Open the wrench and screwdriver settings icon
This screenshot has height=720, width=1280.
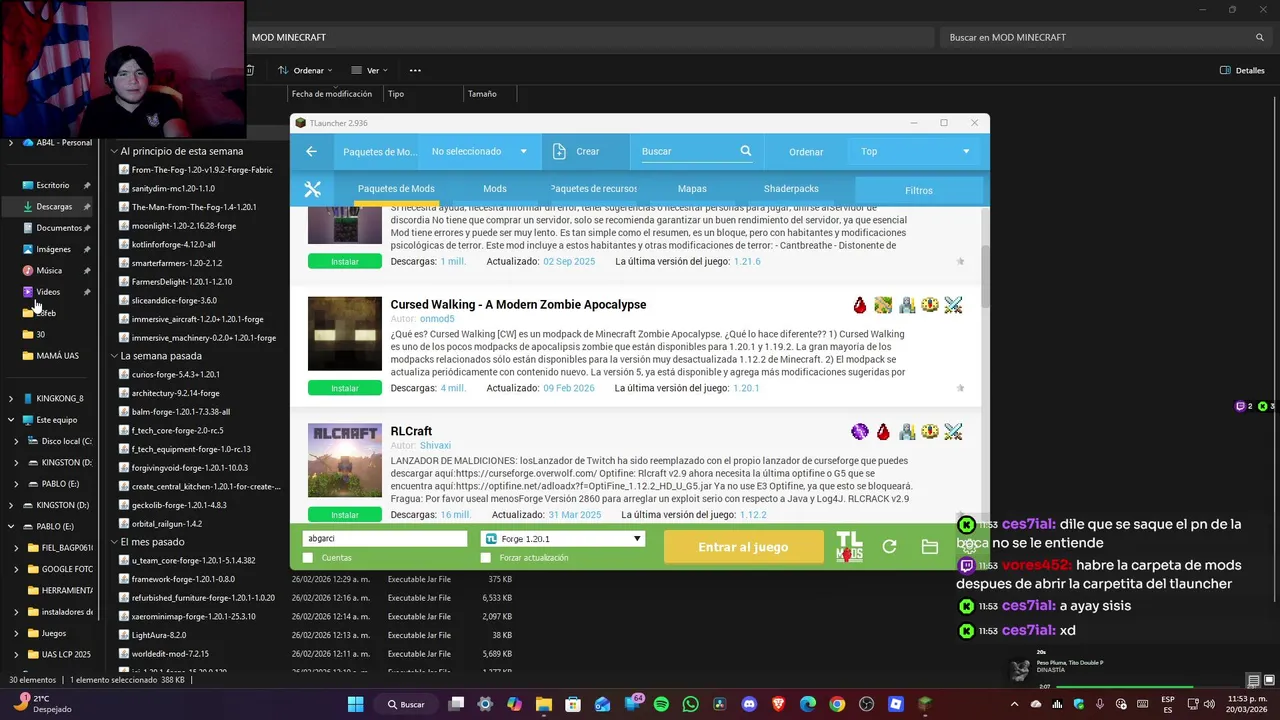click(312, 189)
